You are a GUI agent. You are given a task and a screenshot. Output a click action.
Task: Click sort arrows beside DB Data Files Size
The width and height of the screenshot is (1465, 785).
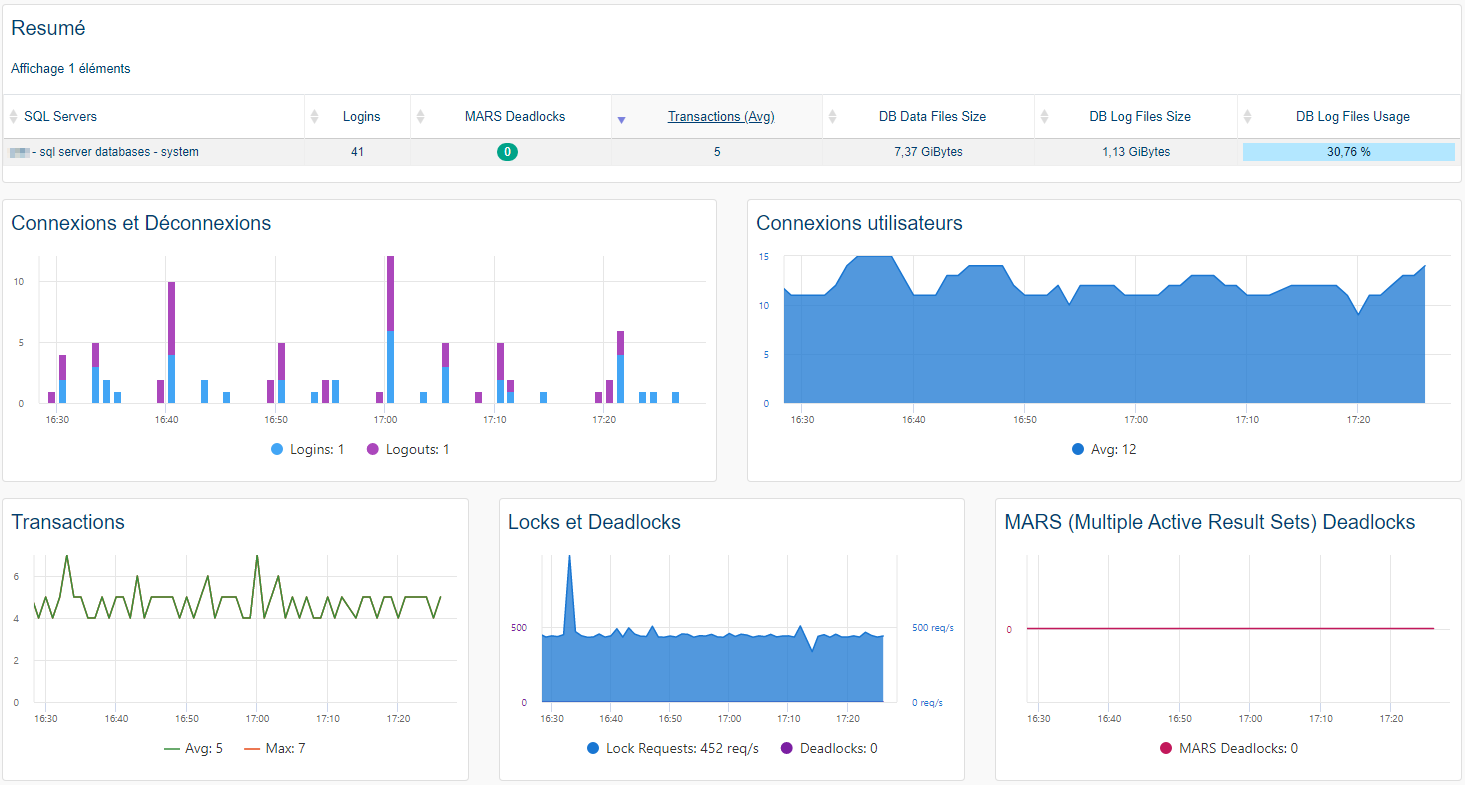click(832, 117)
